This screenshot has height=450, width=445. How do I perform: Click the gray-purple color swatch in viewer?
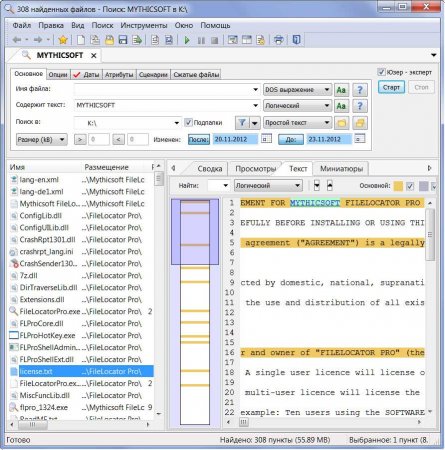pos(423,186)
